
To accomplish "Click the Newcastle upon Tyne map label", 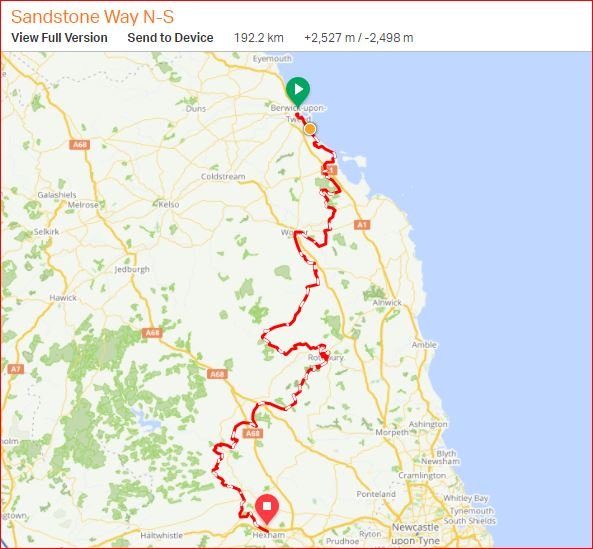I will click(x=416, y=533).
